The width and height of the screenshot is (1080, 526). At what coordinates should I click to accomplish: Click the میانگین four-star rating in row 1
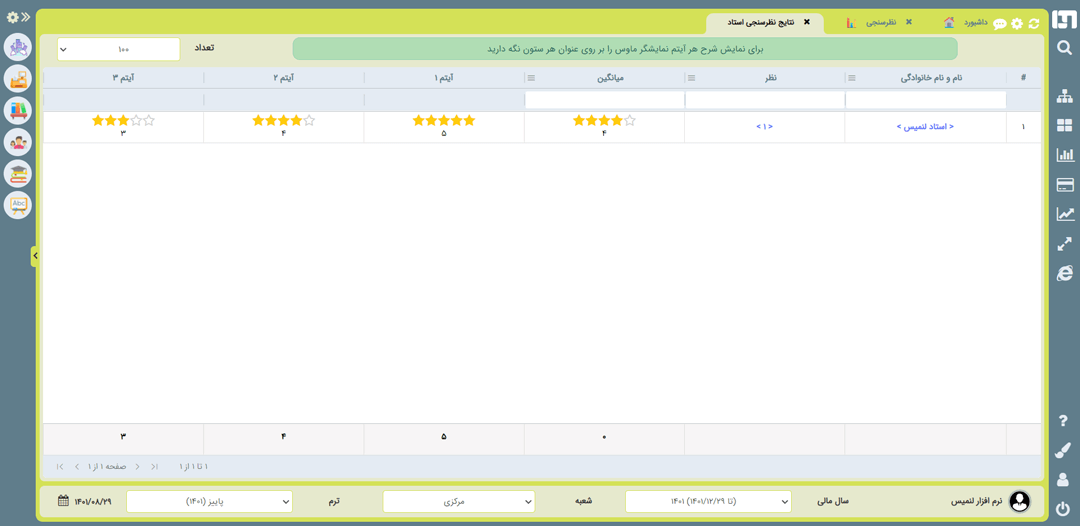tap(604, 120)
